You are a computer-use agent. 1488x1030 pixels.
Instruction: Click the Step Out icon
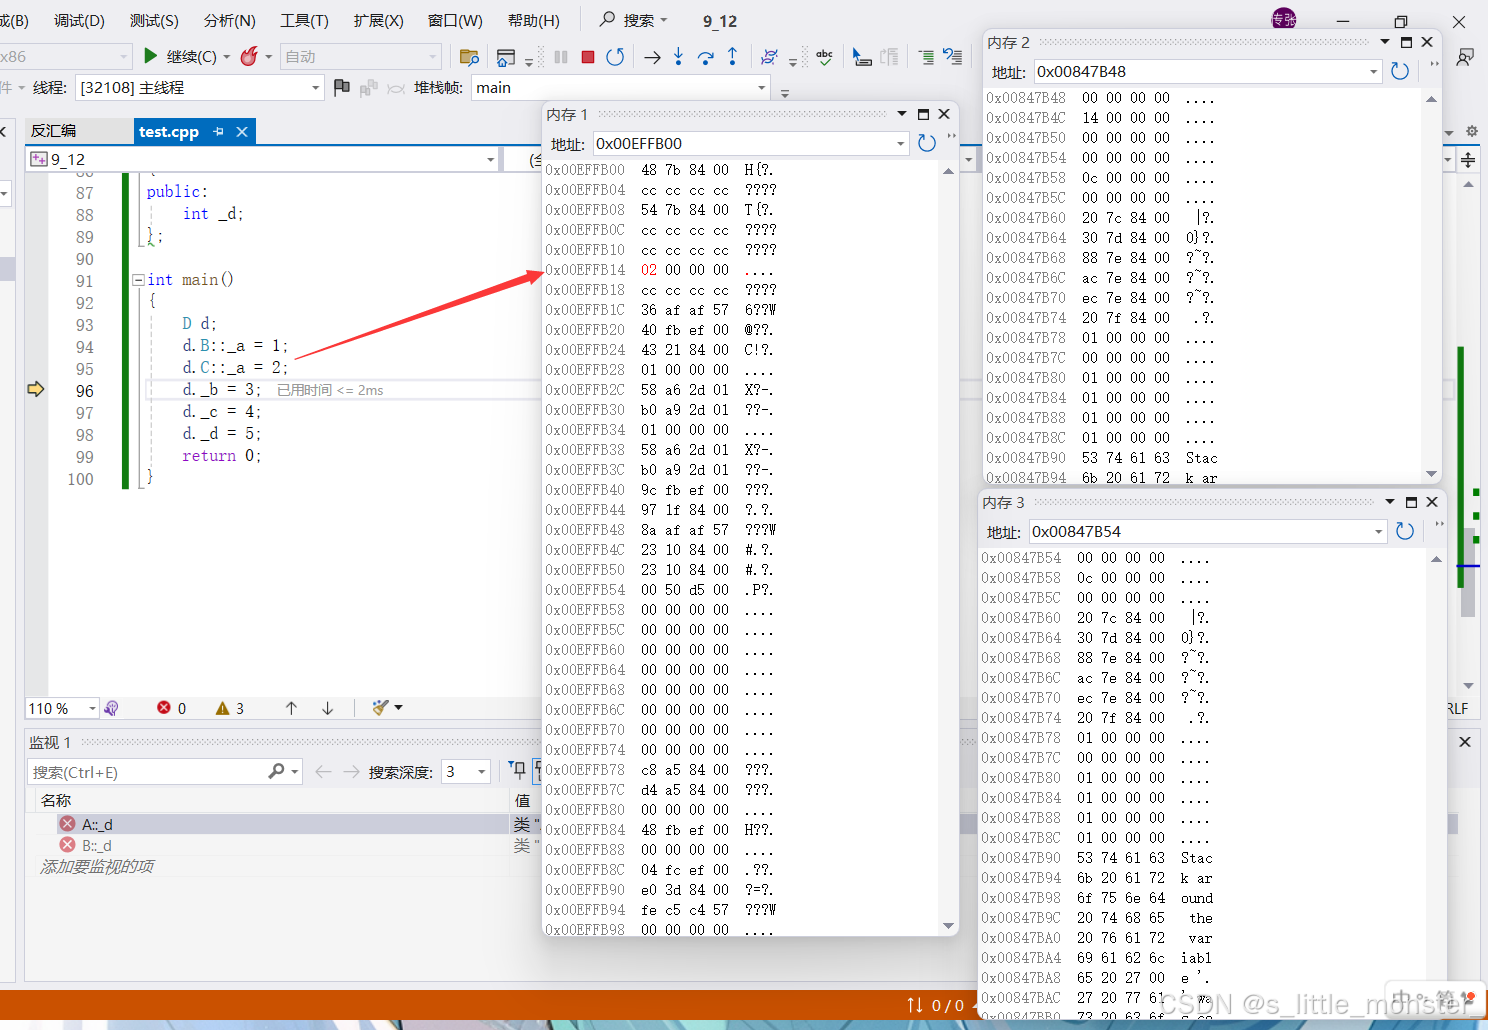(732, 57)
